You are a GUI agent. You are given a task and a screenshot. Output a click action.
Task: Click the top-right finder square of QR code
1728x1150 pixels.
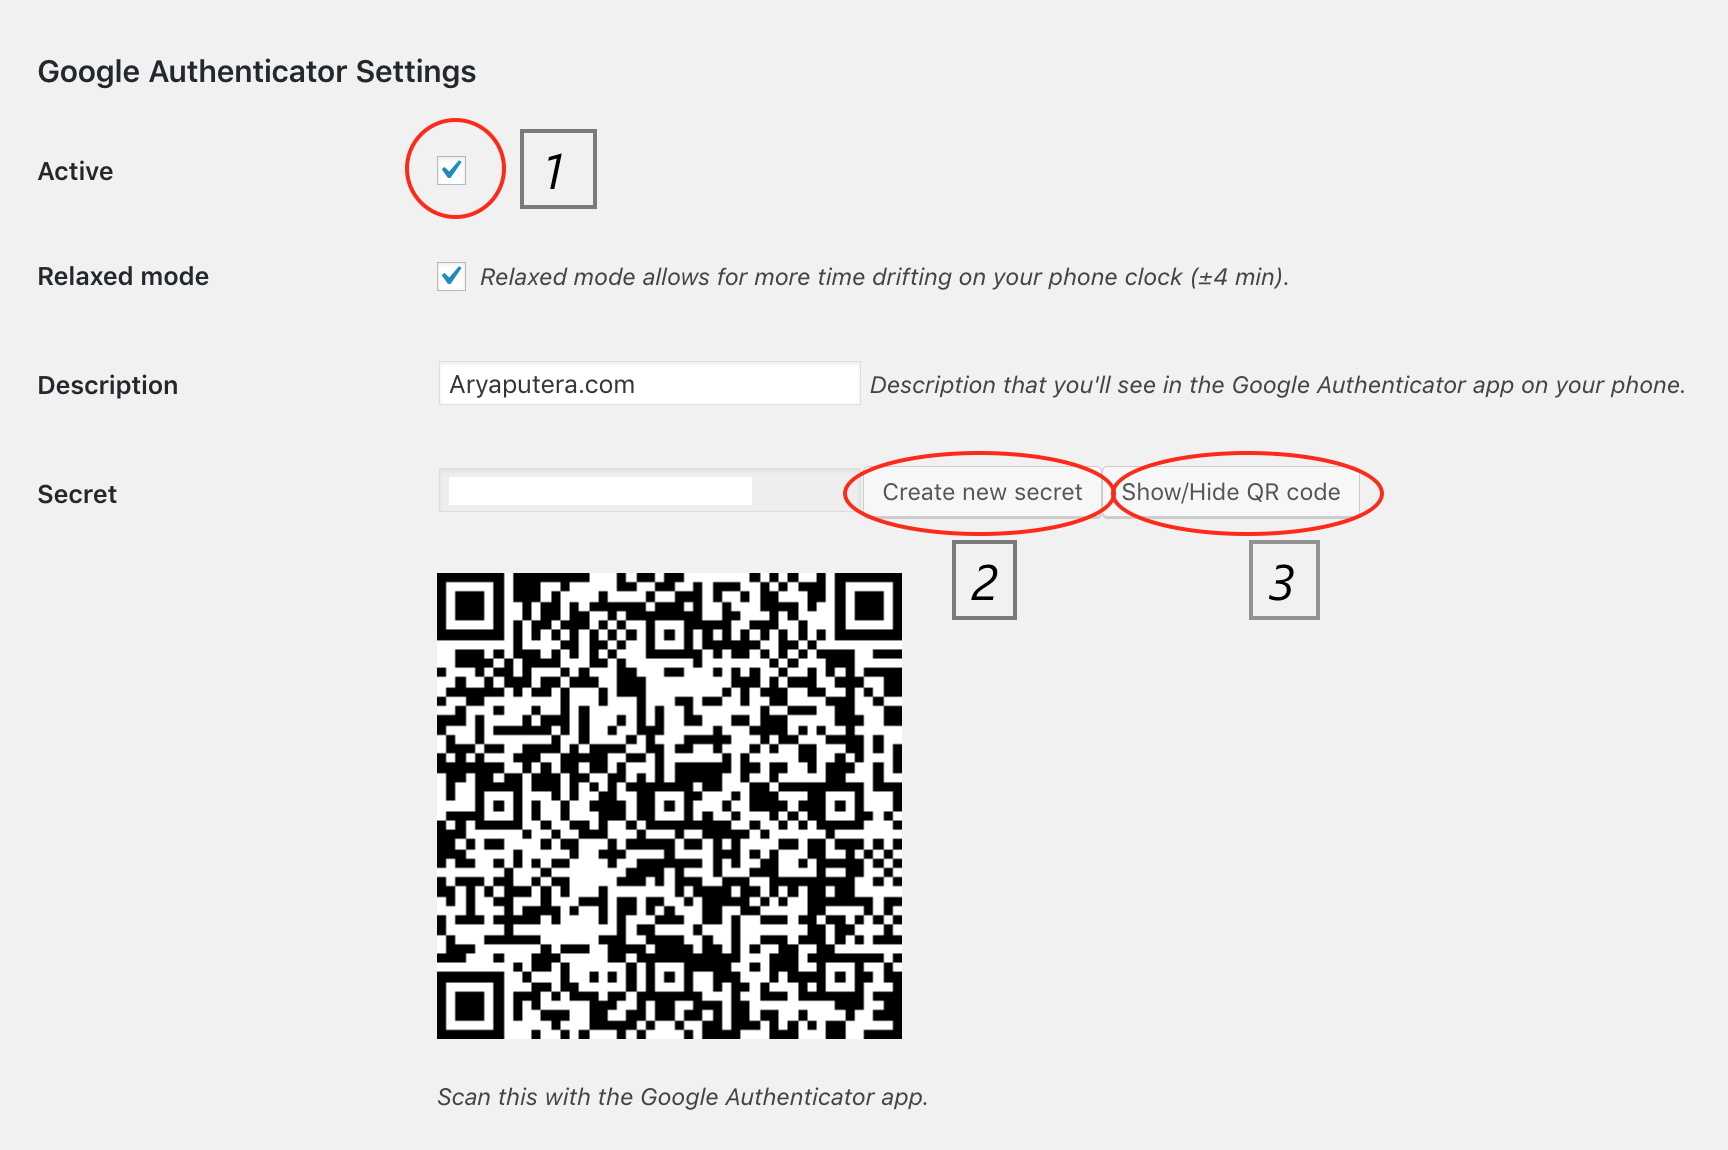point(869,606)
